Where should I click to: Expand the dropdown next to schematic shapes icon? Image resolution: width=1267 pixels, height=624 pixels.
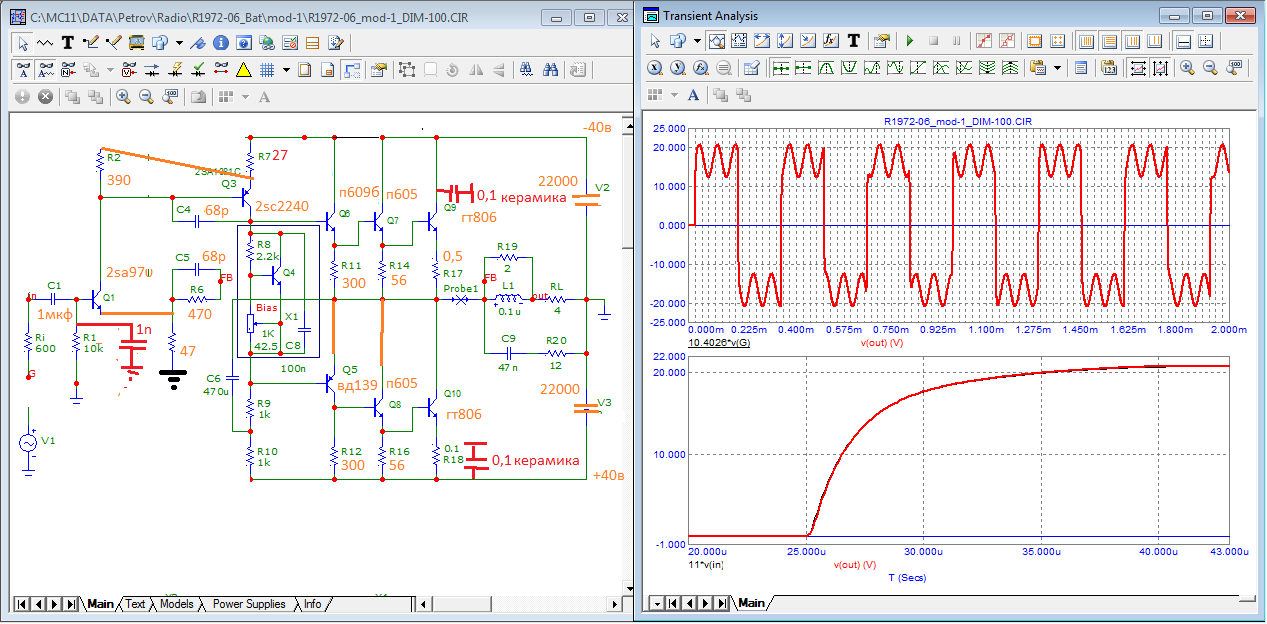click(179, 43)
